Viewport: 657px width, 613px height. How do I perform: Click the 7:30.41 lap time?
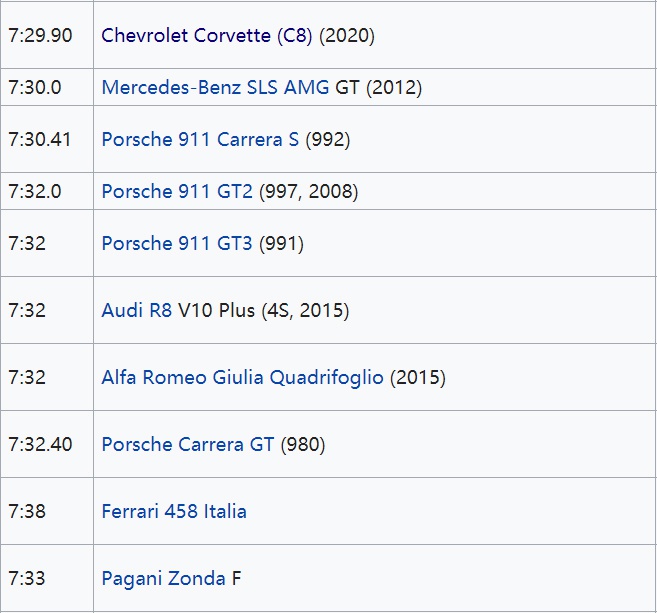[x=40, y=139]
